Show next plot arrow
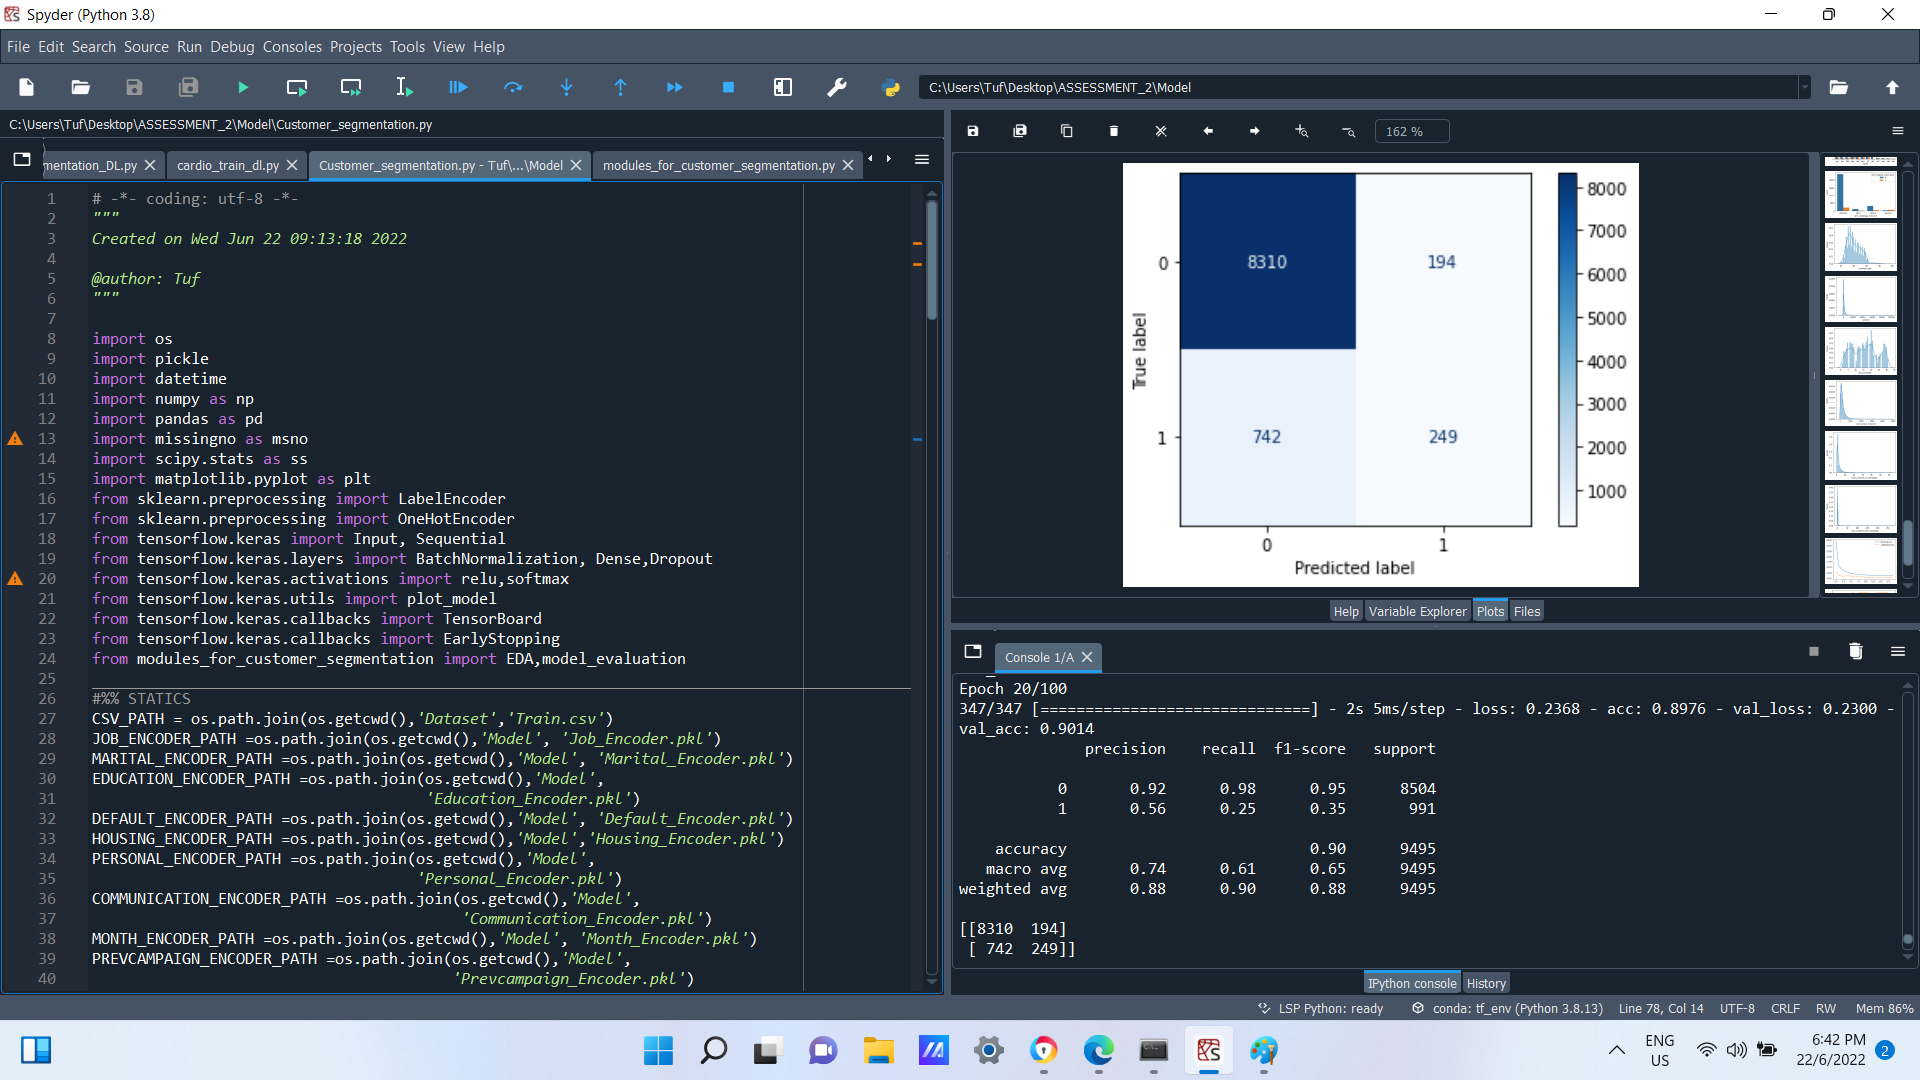 point(1255,131)
